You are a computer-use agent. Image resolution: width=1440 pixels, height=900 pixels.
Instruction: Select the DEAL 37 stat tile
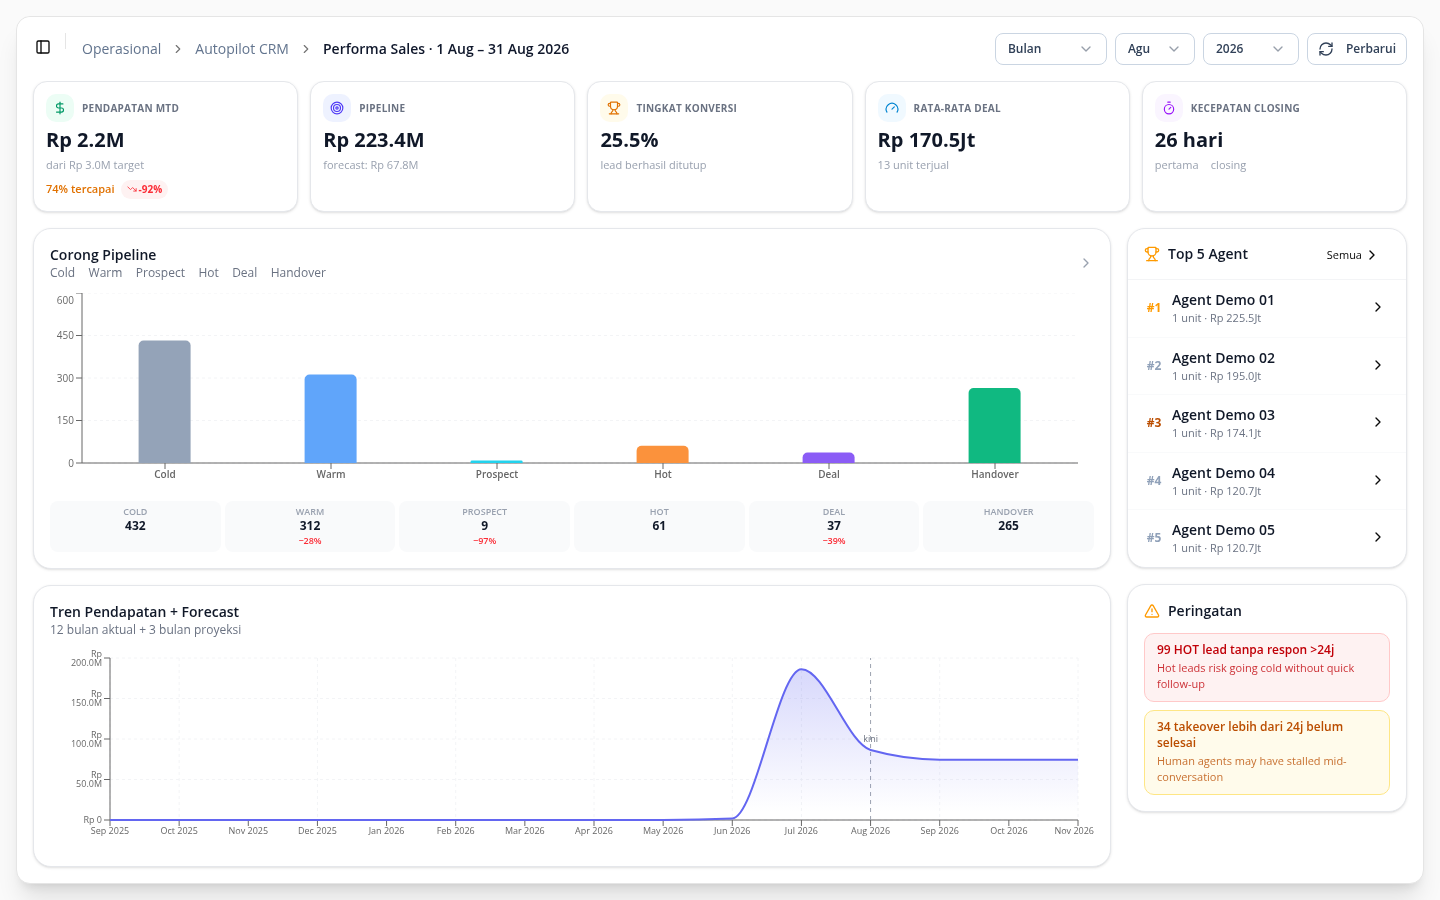pos(834,526)
